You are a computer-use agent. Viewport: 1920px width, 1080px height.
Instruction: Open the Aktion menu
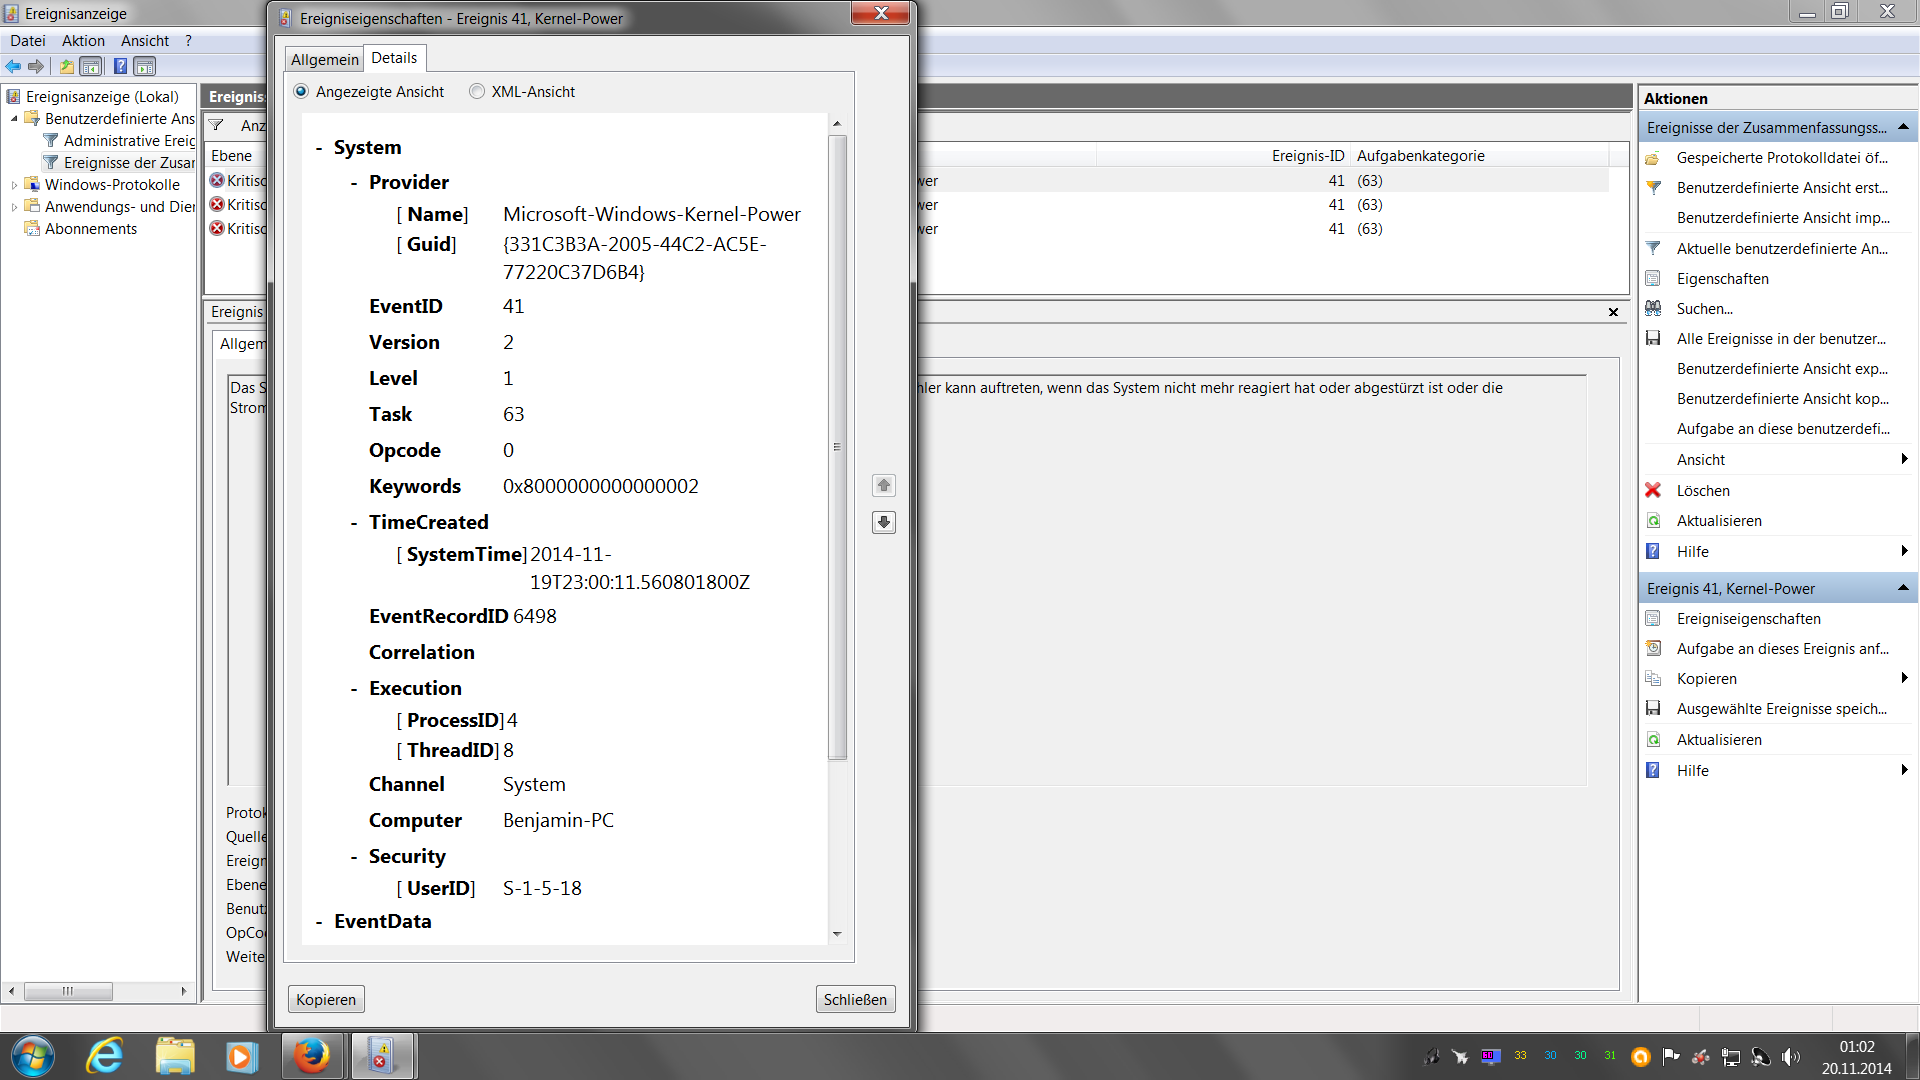coord(83,41)
